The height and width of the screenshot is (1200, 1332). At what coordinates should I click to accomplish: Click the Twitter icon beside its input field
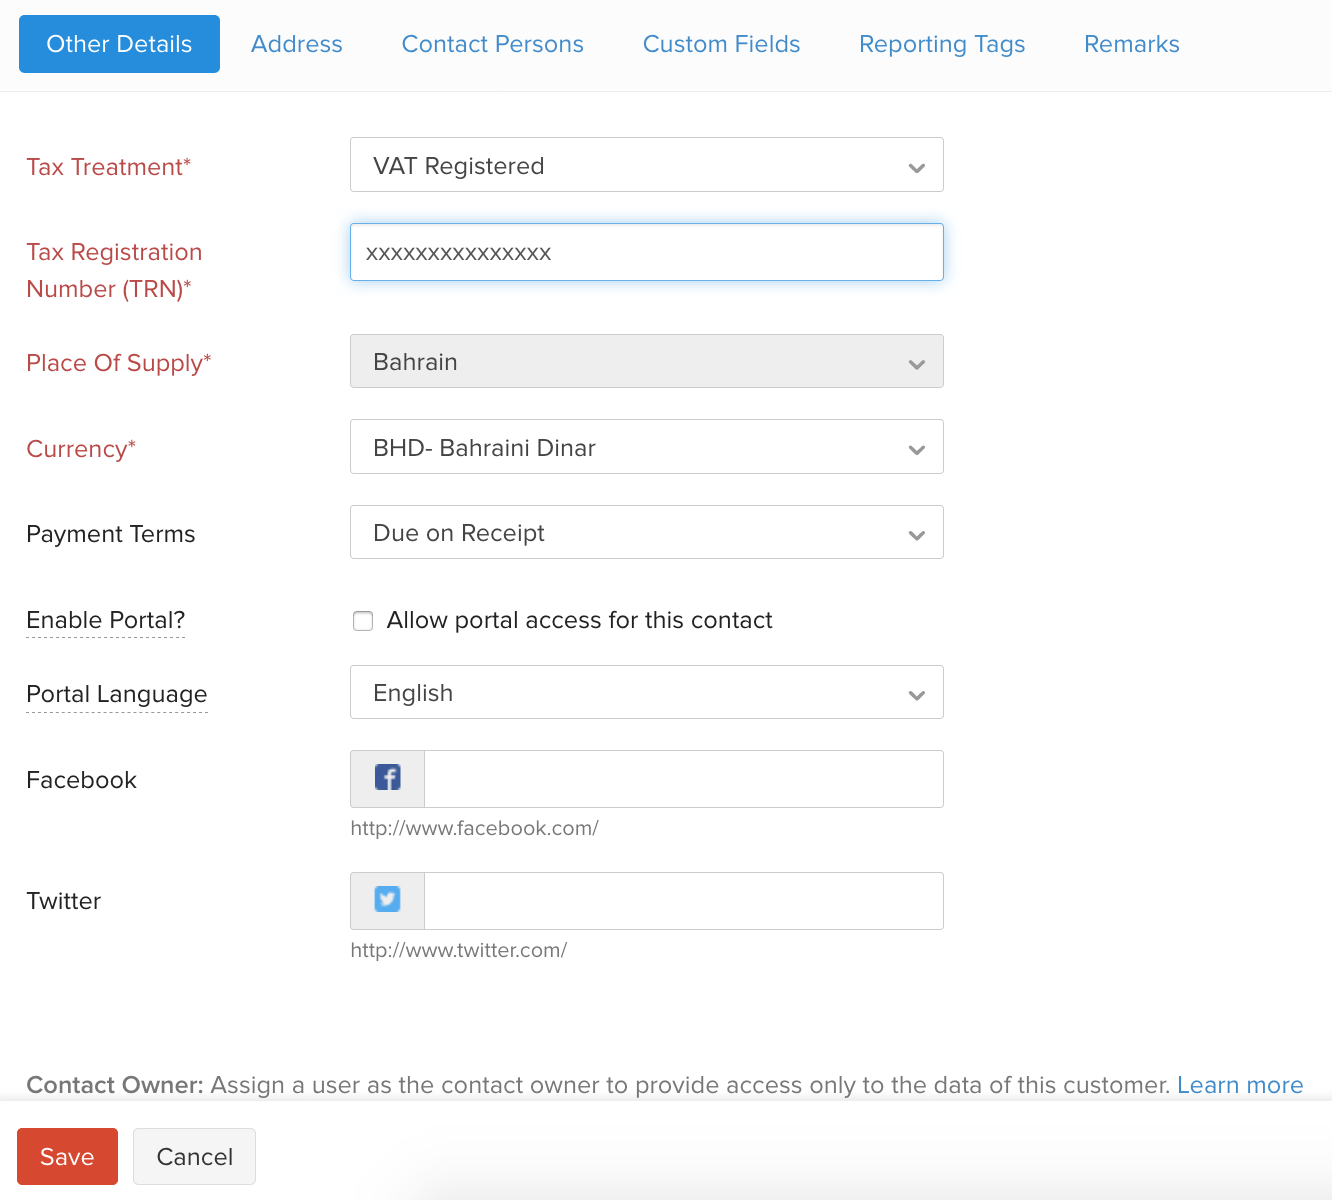click(x=386, y=899)
